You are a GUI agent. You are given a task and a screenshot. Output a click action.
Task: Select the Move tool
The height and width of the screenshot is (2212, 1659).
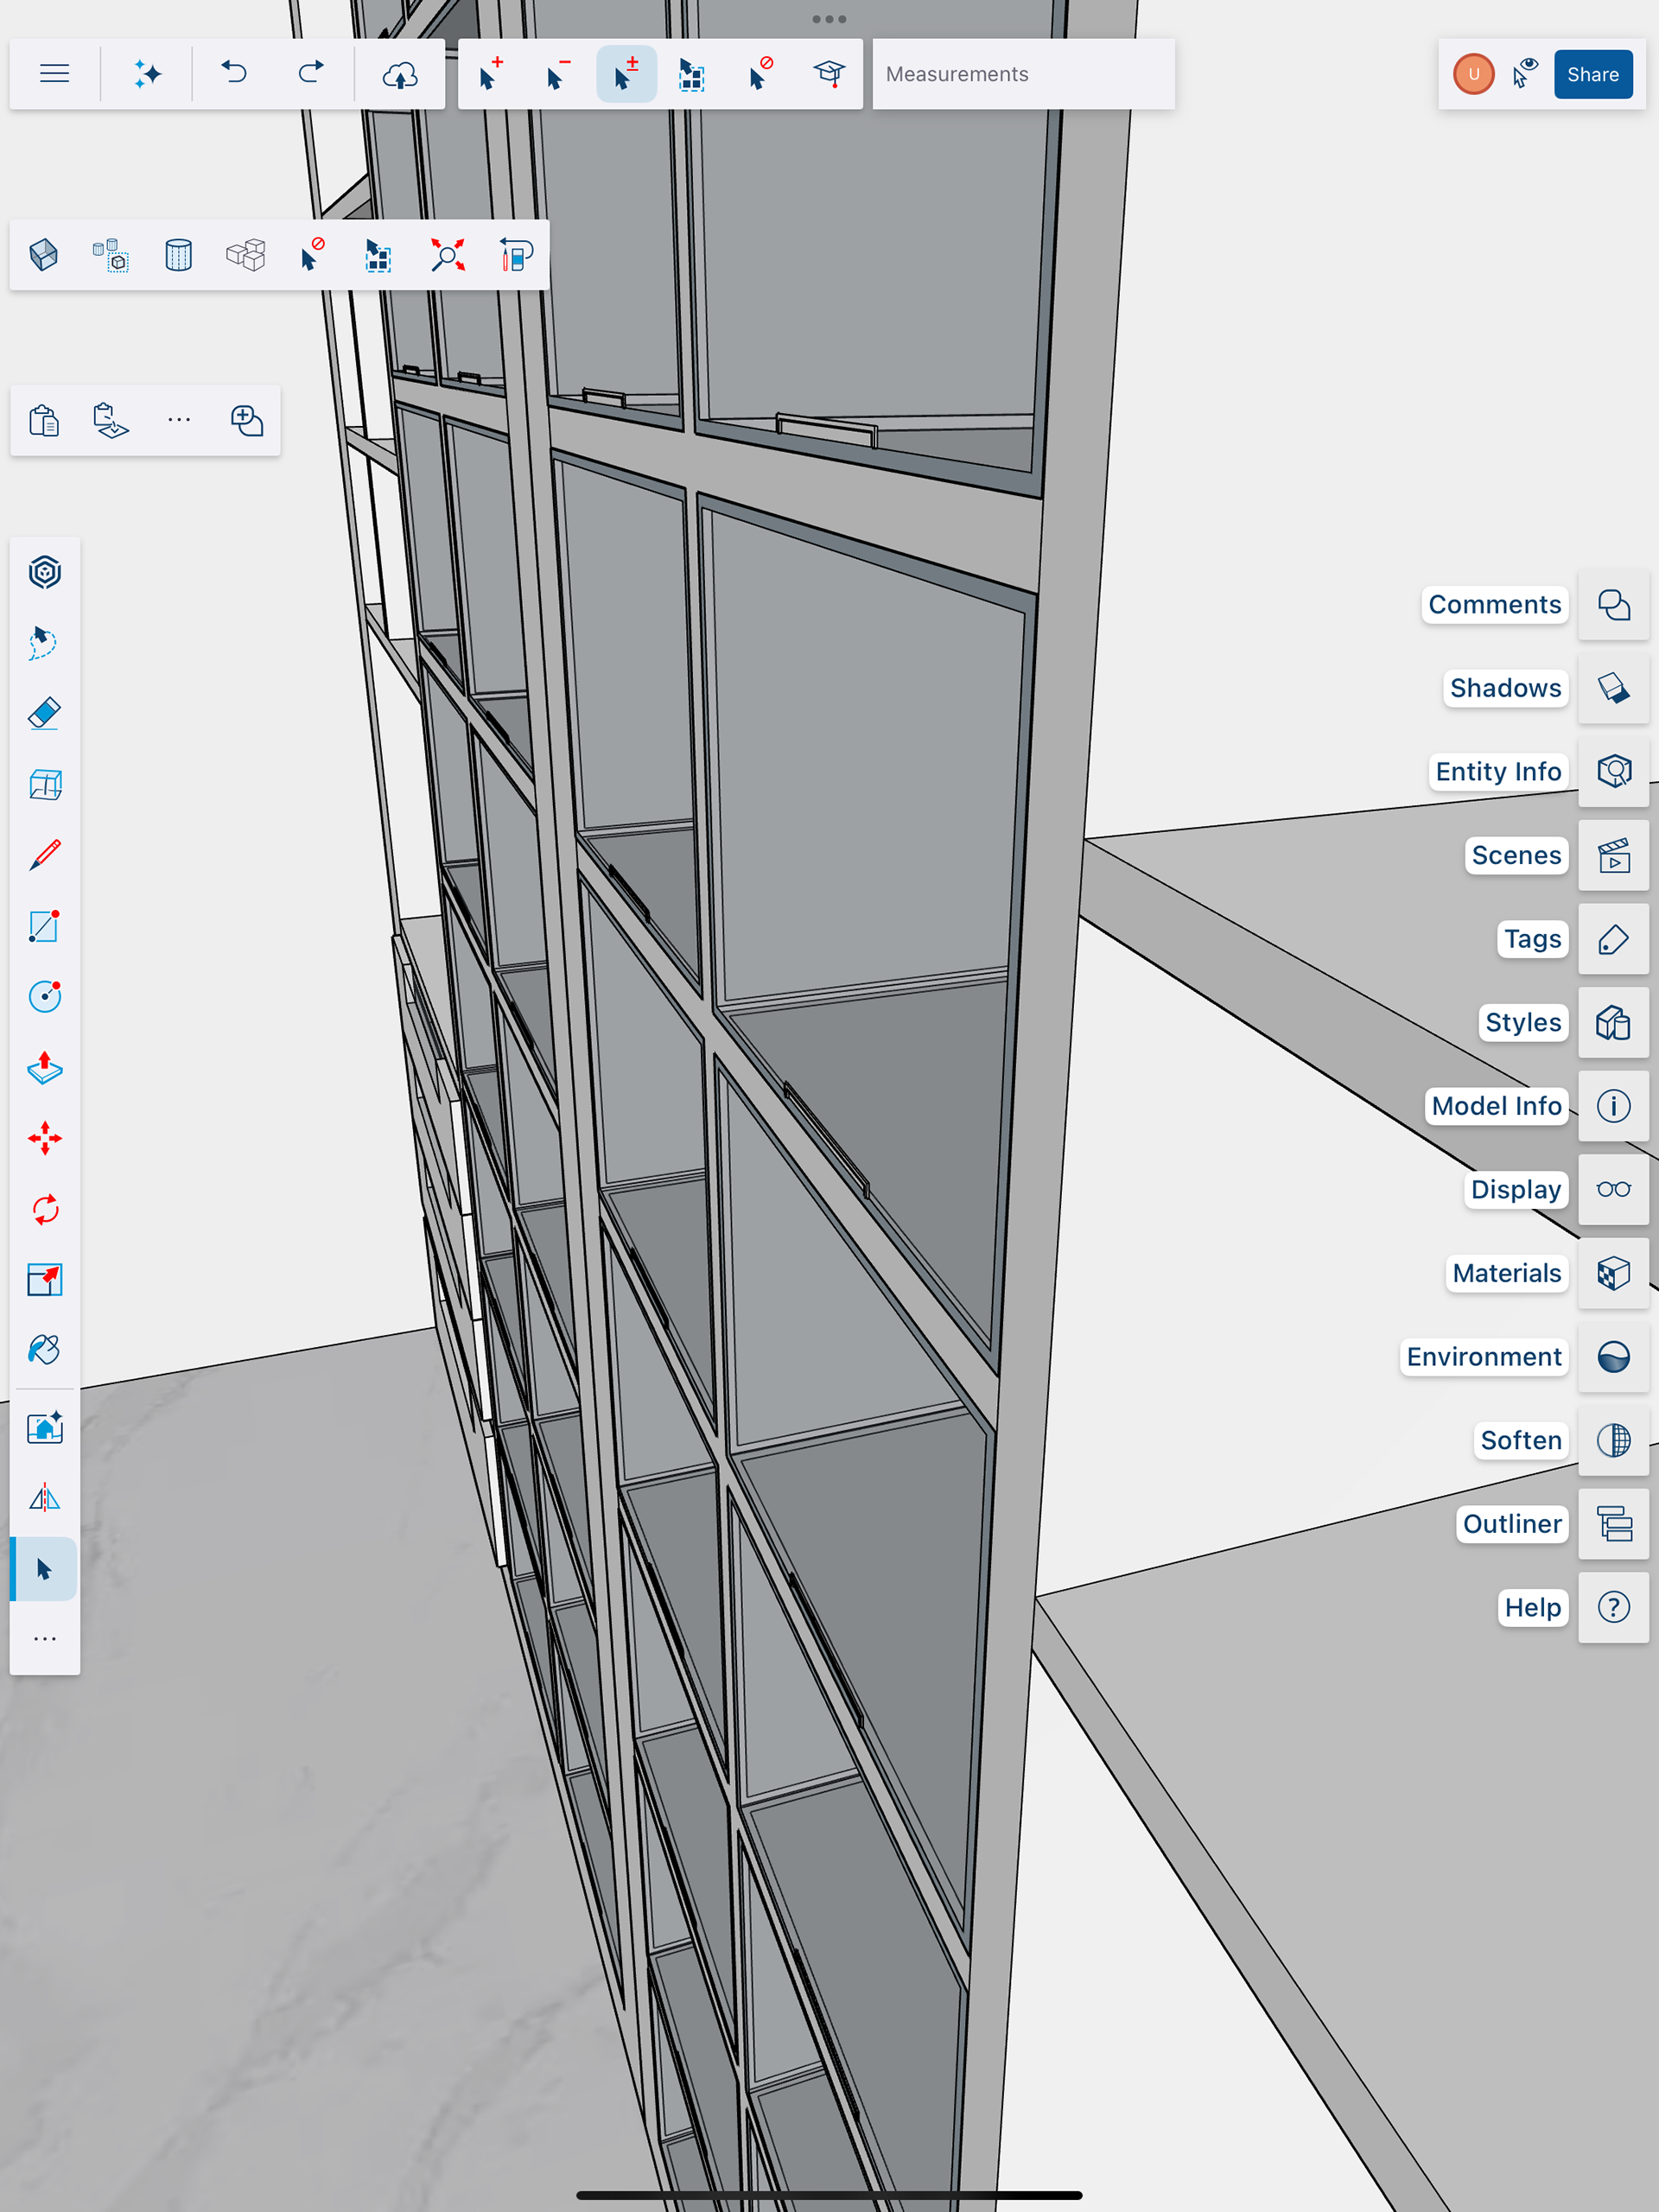pos(45,1138)
